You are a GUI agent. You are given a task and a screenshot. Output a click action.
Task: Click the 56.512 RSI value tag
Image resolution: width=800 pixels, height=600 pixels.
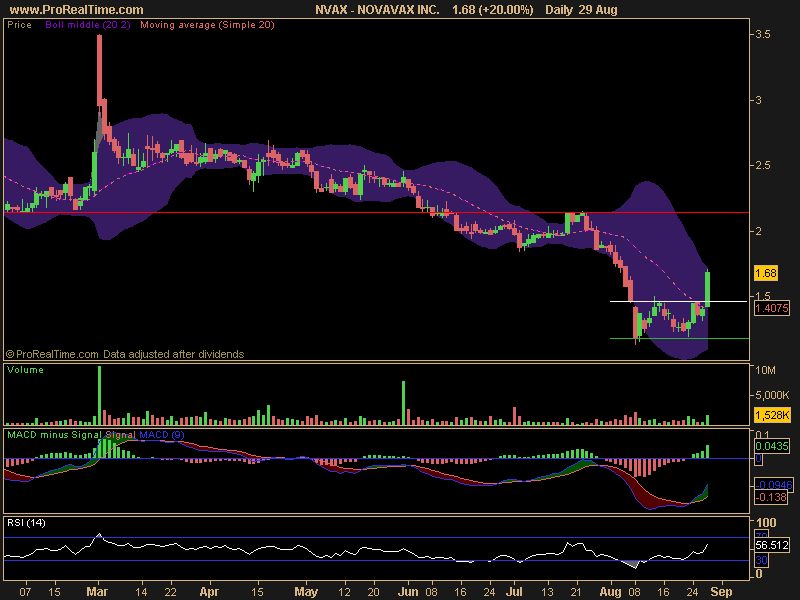coord(771,545)
